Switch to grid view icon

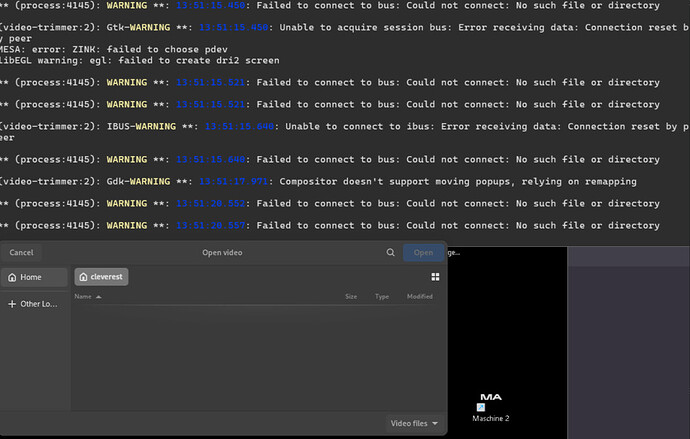tap(435, 277)
